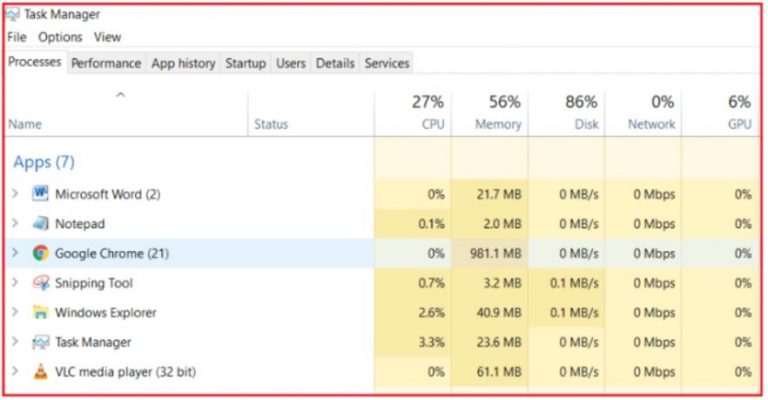The image size is (768, 400).
Task: Click the VLC media player cone icon
Action: pos(40,372)
